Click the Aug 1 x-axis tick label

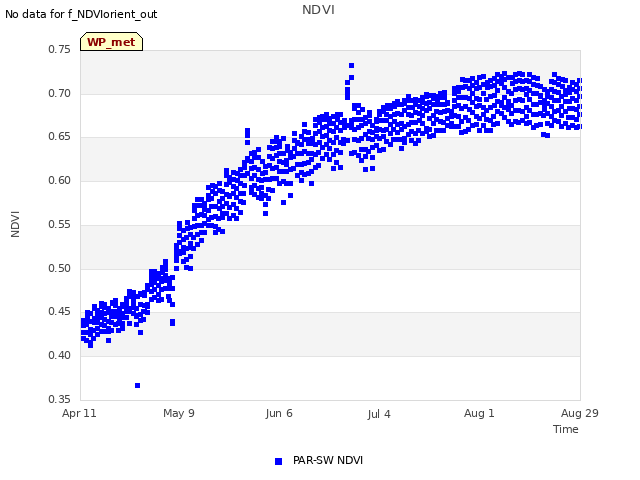pyautogui.click(x=479, y=413)
